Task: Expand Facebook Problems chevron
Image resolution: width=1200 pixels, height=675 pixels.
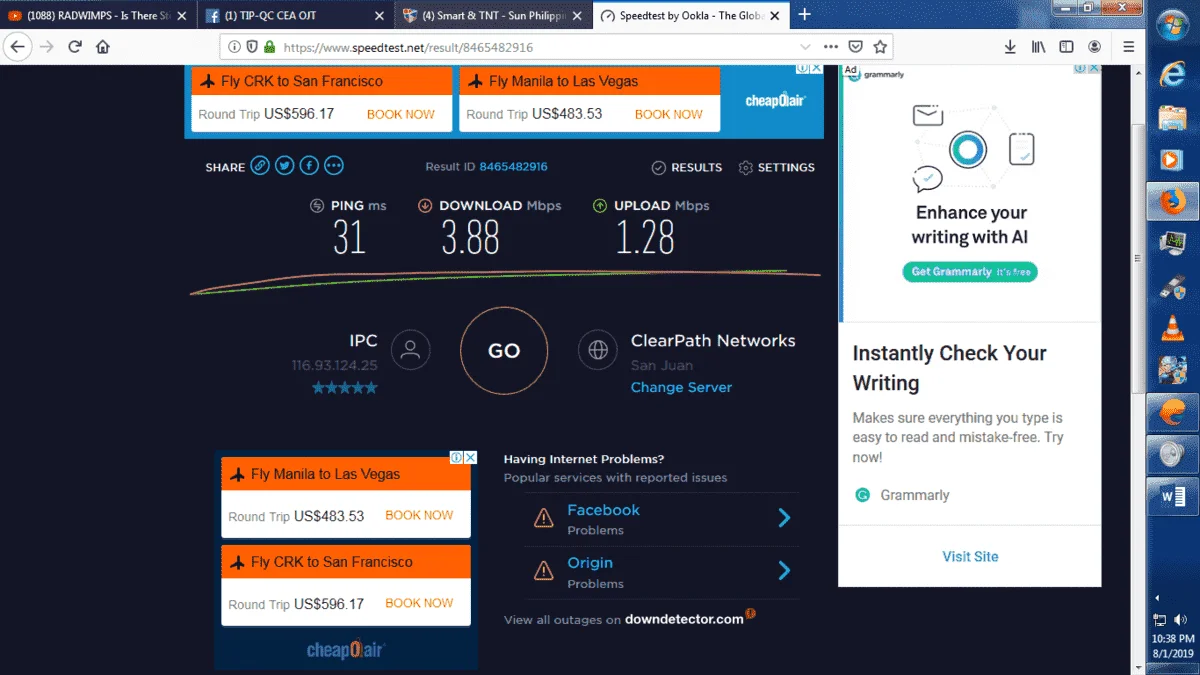Action: [x=784, y=517]
